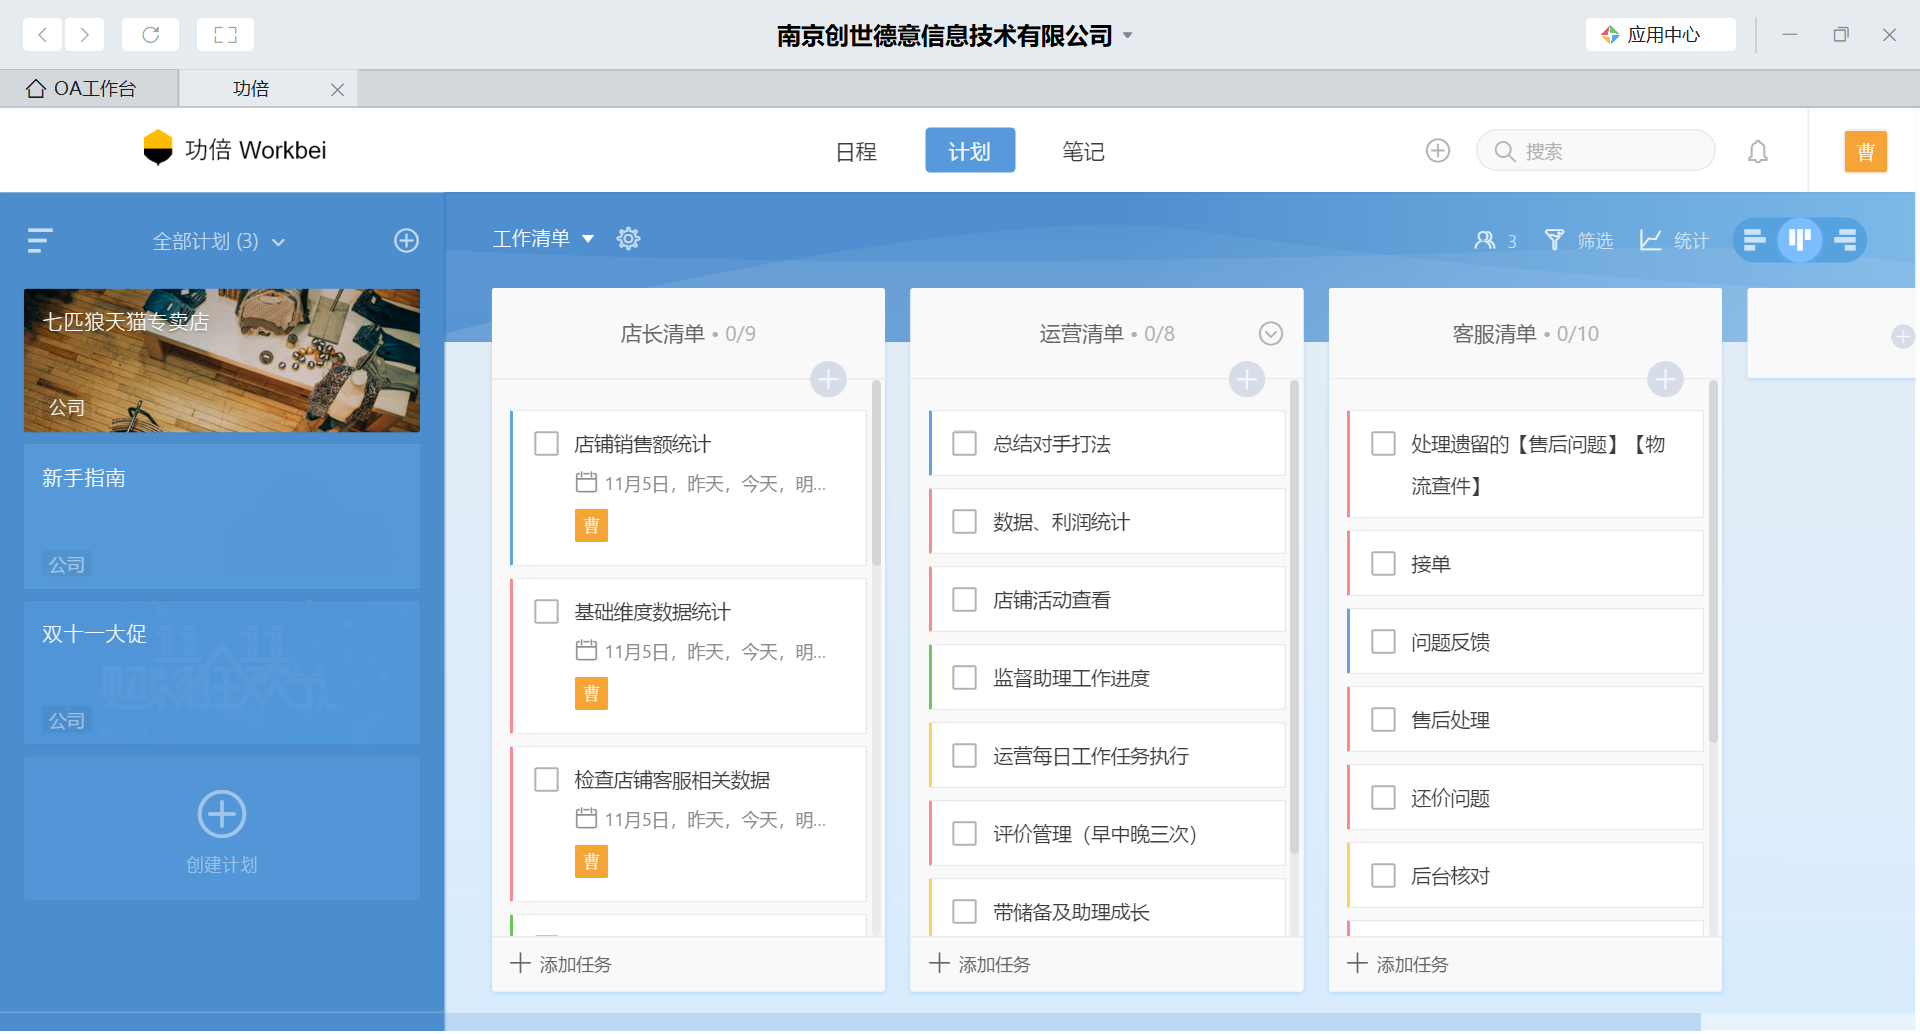Check off 检查店铺客服相关数据 task

click(x=546, y=780)
